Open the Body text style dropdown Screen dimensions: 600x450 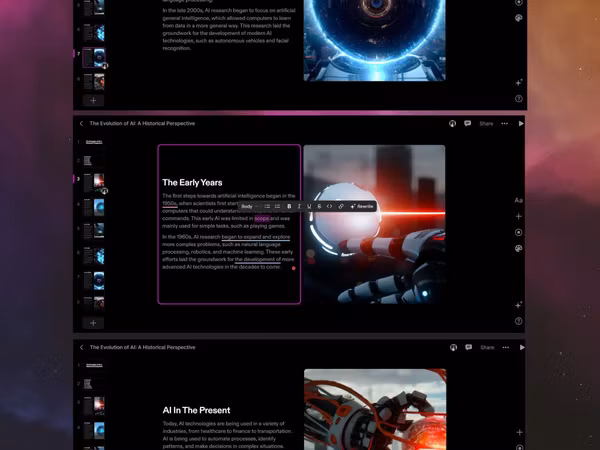(249, 206)
